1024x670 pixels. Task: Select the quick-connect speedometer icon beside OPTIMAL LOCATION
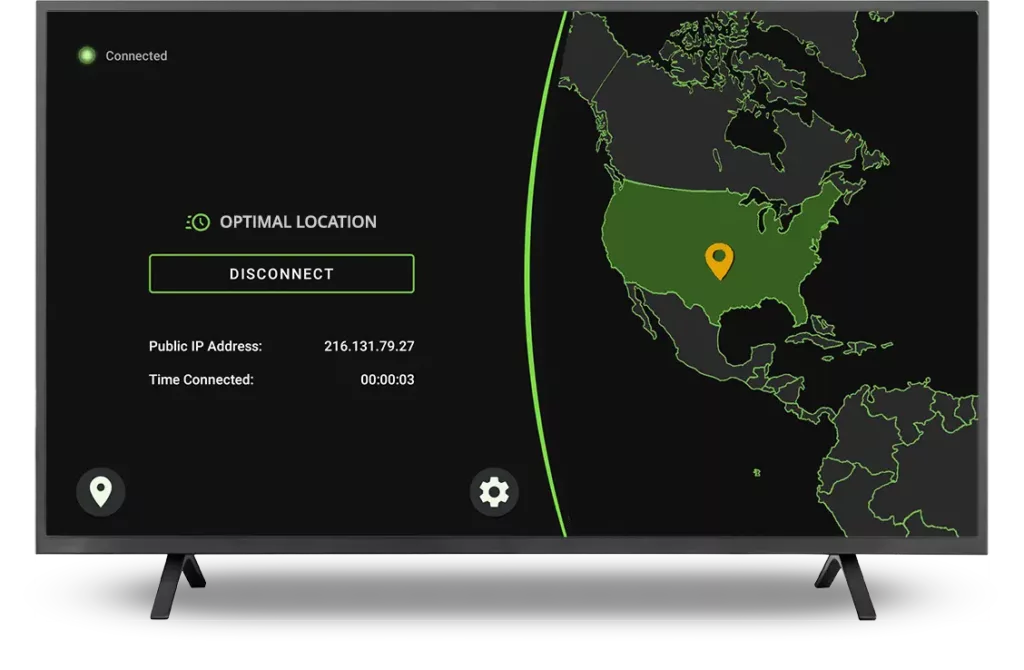point(198,222)
